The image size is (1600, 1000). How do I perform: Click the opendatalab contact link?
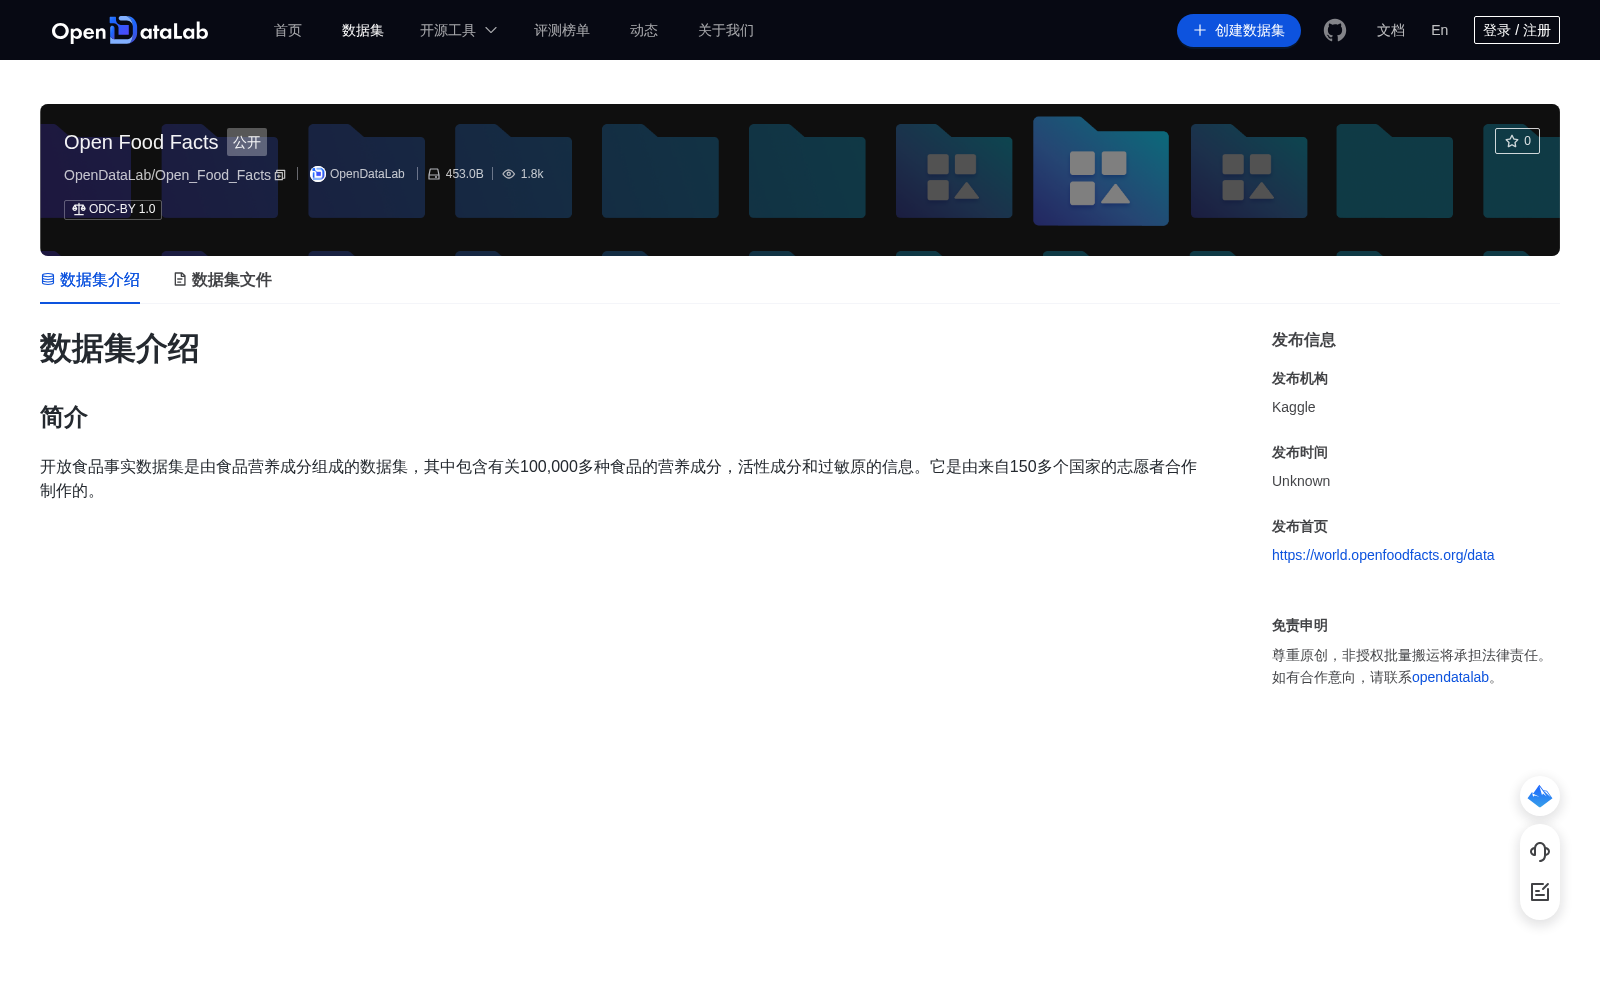pyautogui.click(x=1450, y=677)
